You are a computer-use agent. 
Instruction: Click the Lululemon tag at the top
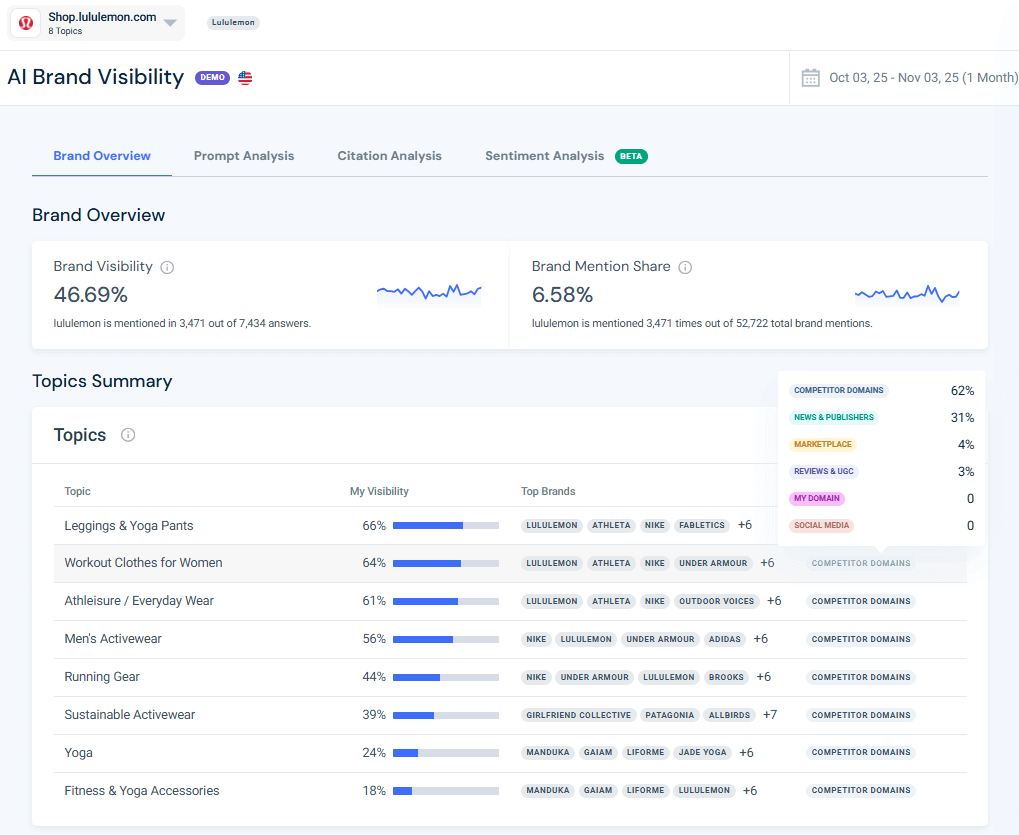point(233,22)
